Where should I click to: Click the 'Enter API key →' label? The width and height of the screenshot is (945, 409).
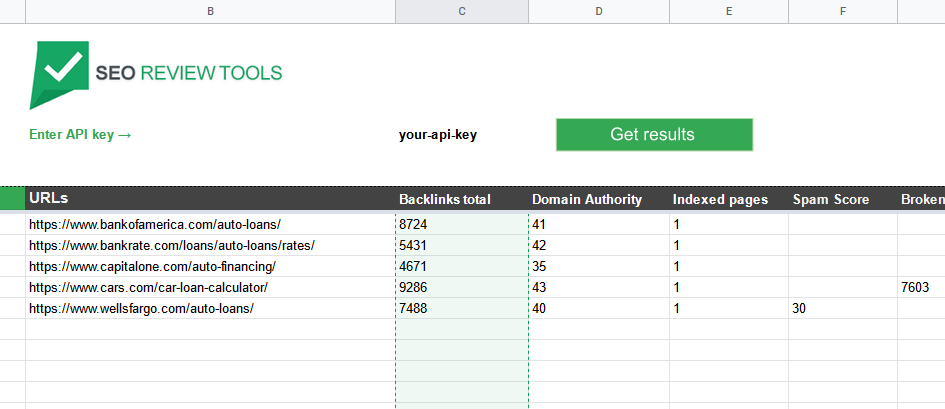pyautogui.click(x=80, y=135)
